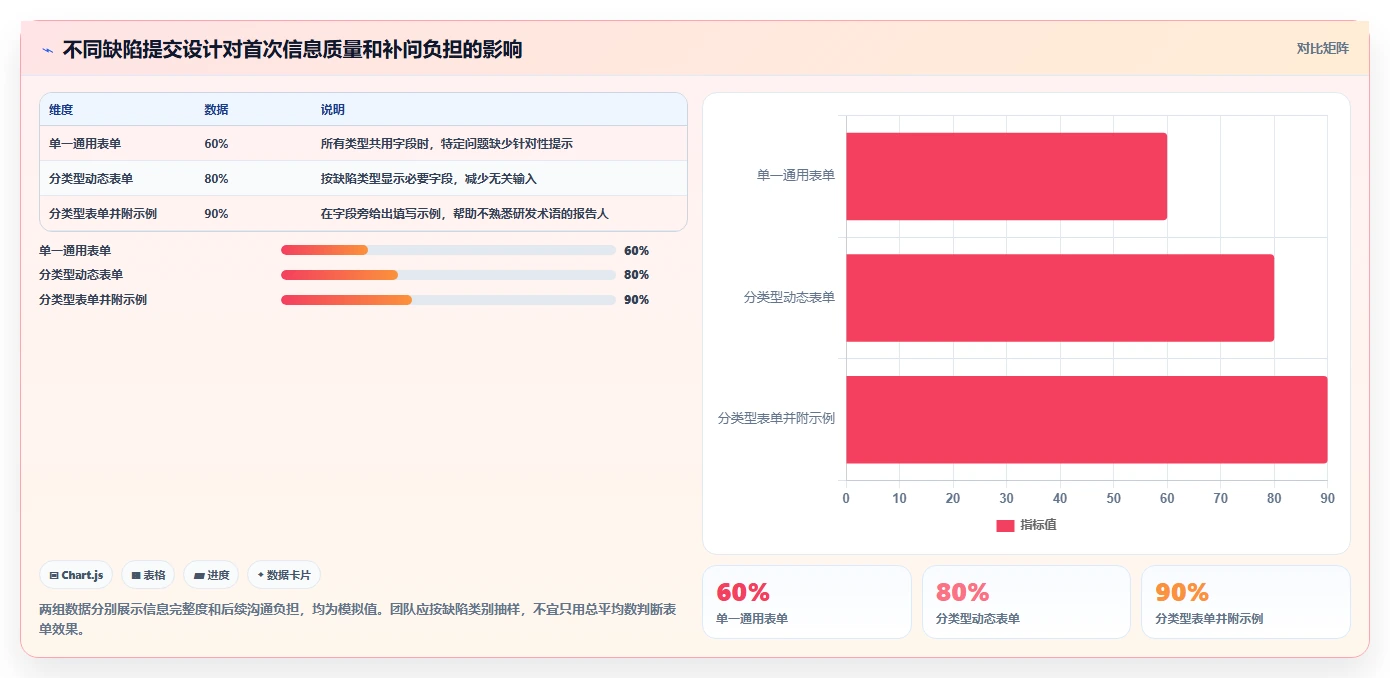Click the 60% cell in the table
The image size is (1390, 678).
216,144
